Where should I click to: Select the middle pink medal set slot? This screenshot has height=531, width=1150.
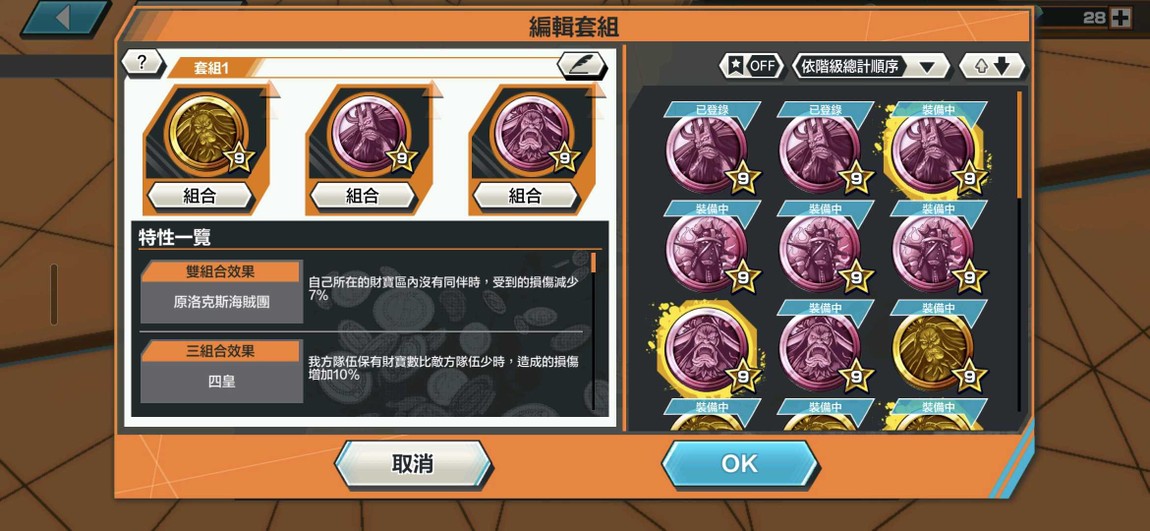click(x=370, y=133)
